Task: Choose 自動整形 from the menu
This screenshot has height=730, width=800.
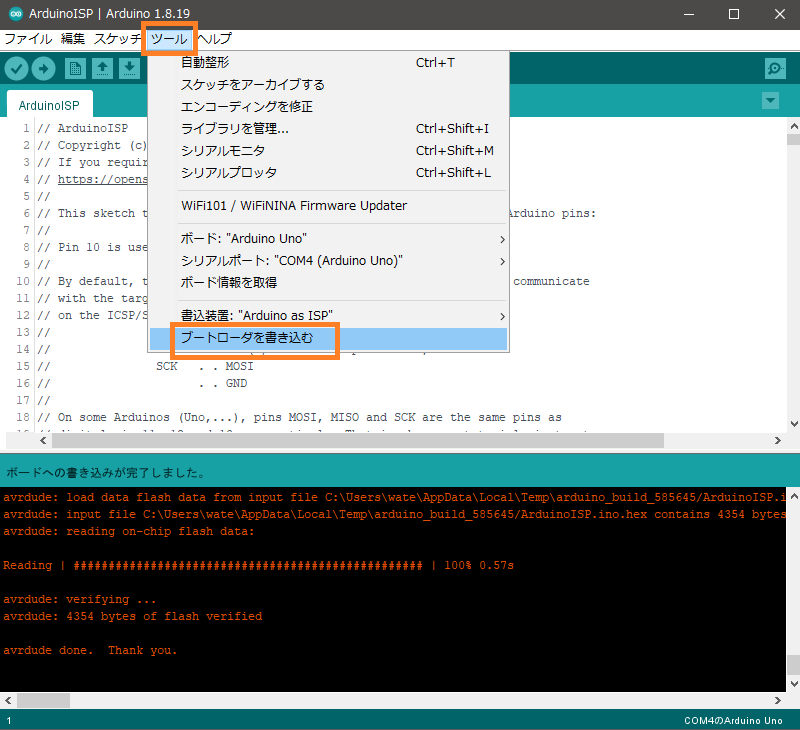Action: (x=329, y=63)
